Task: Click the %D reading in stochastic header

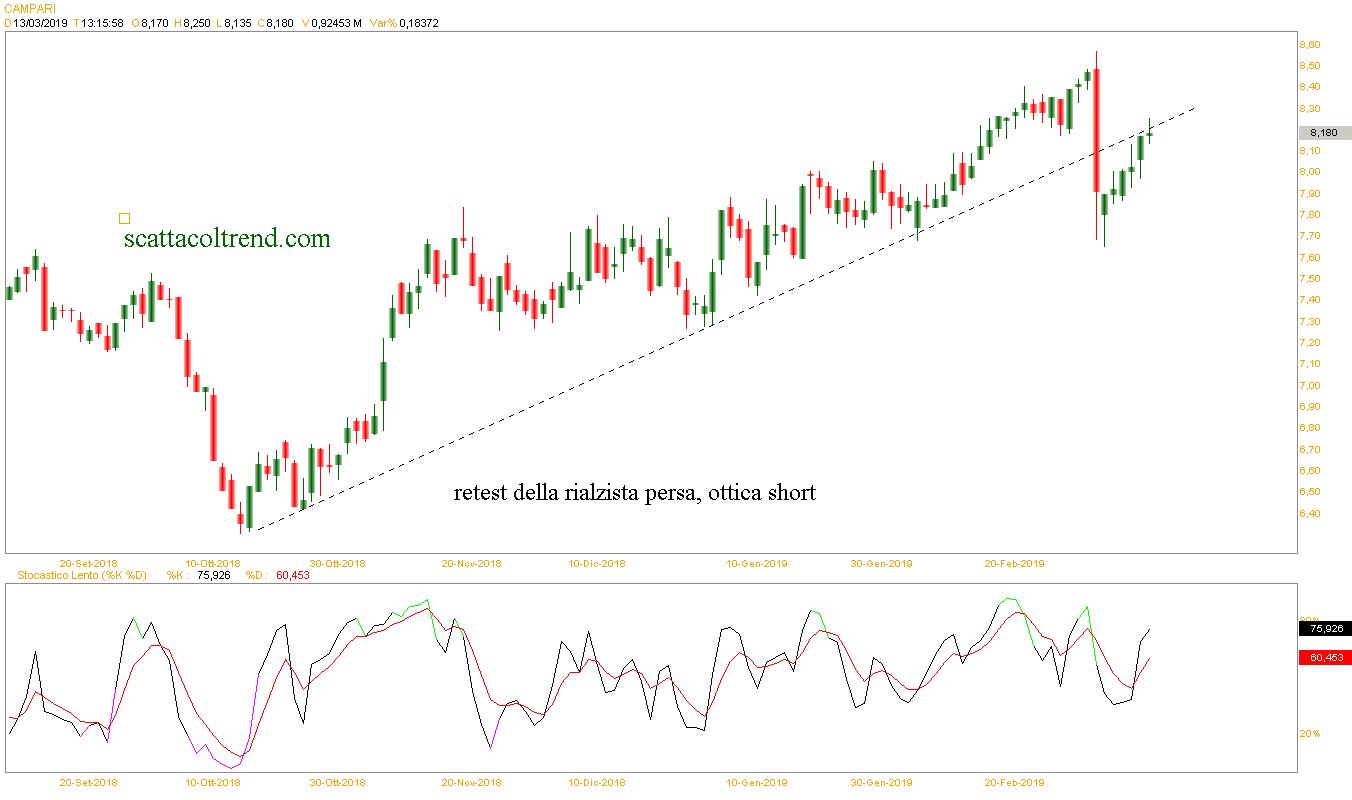Action: pyautogui.click(x=291, y=576)
